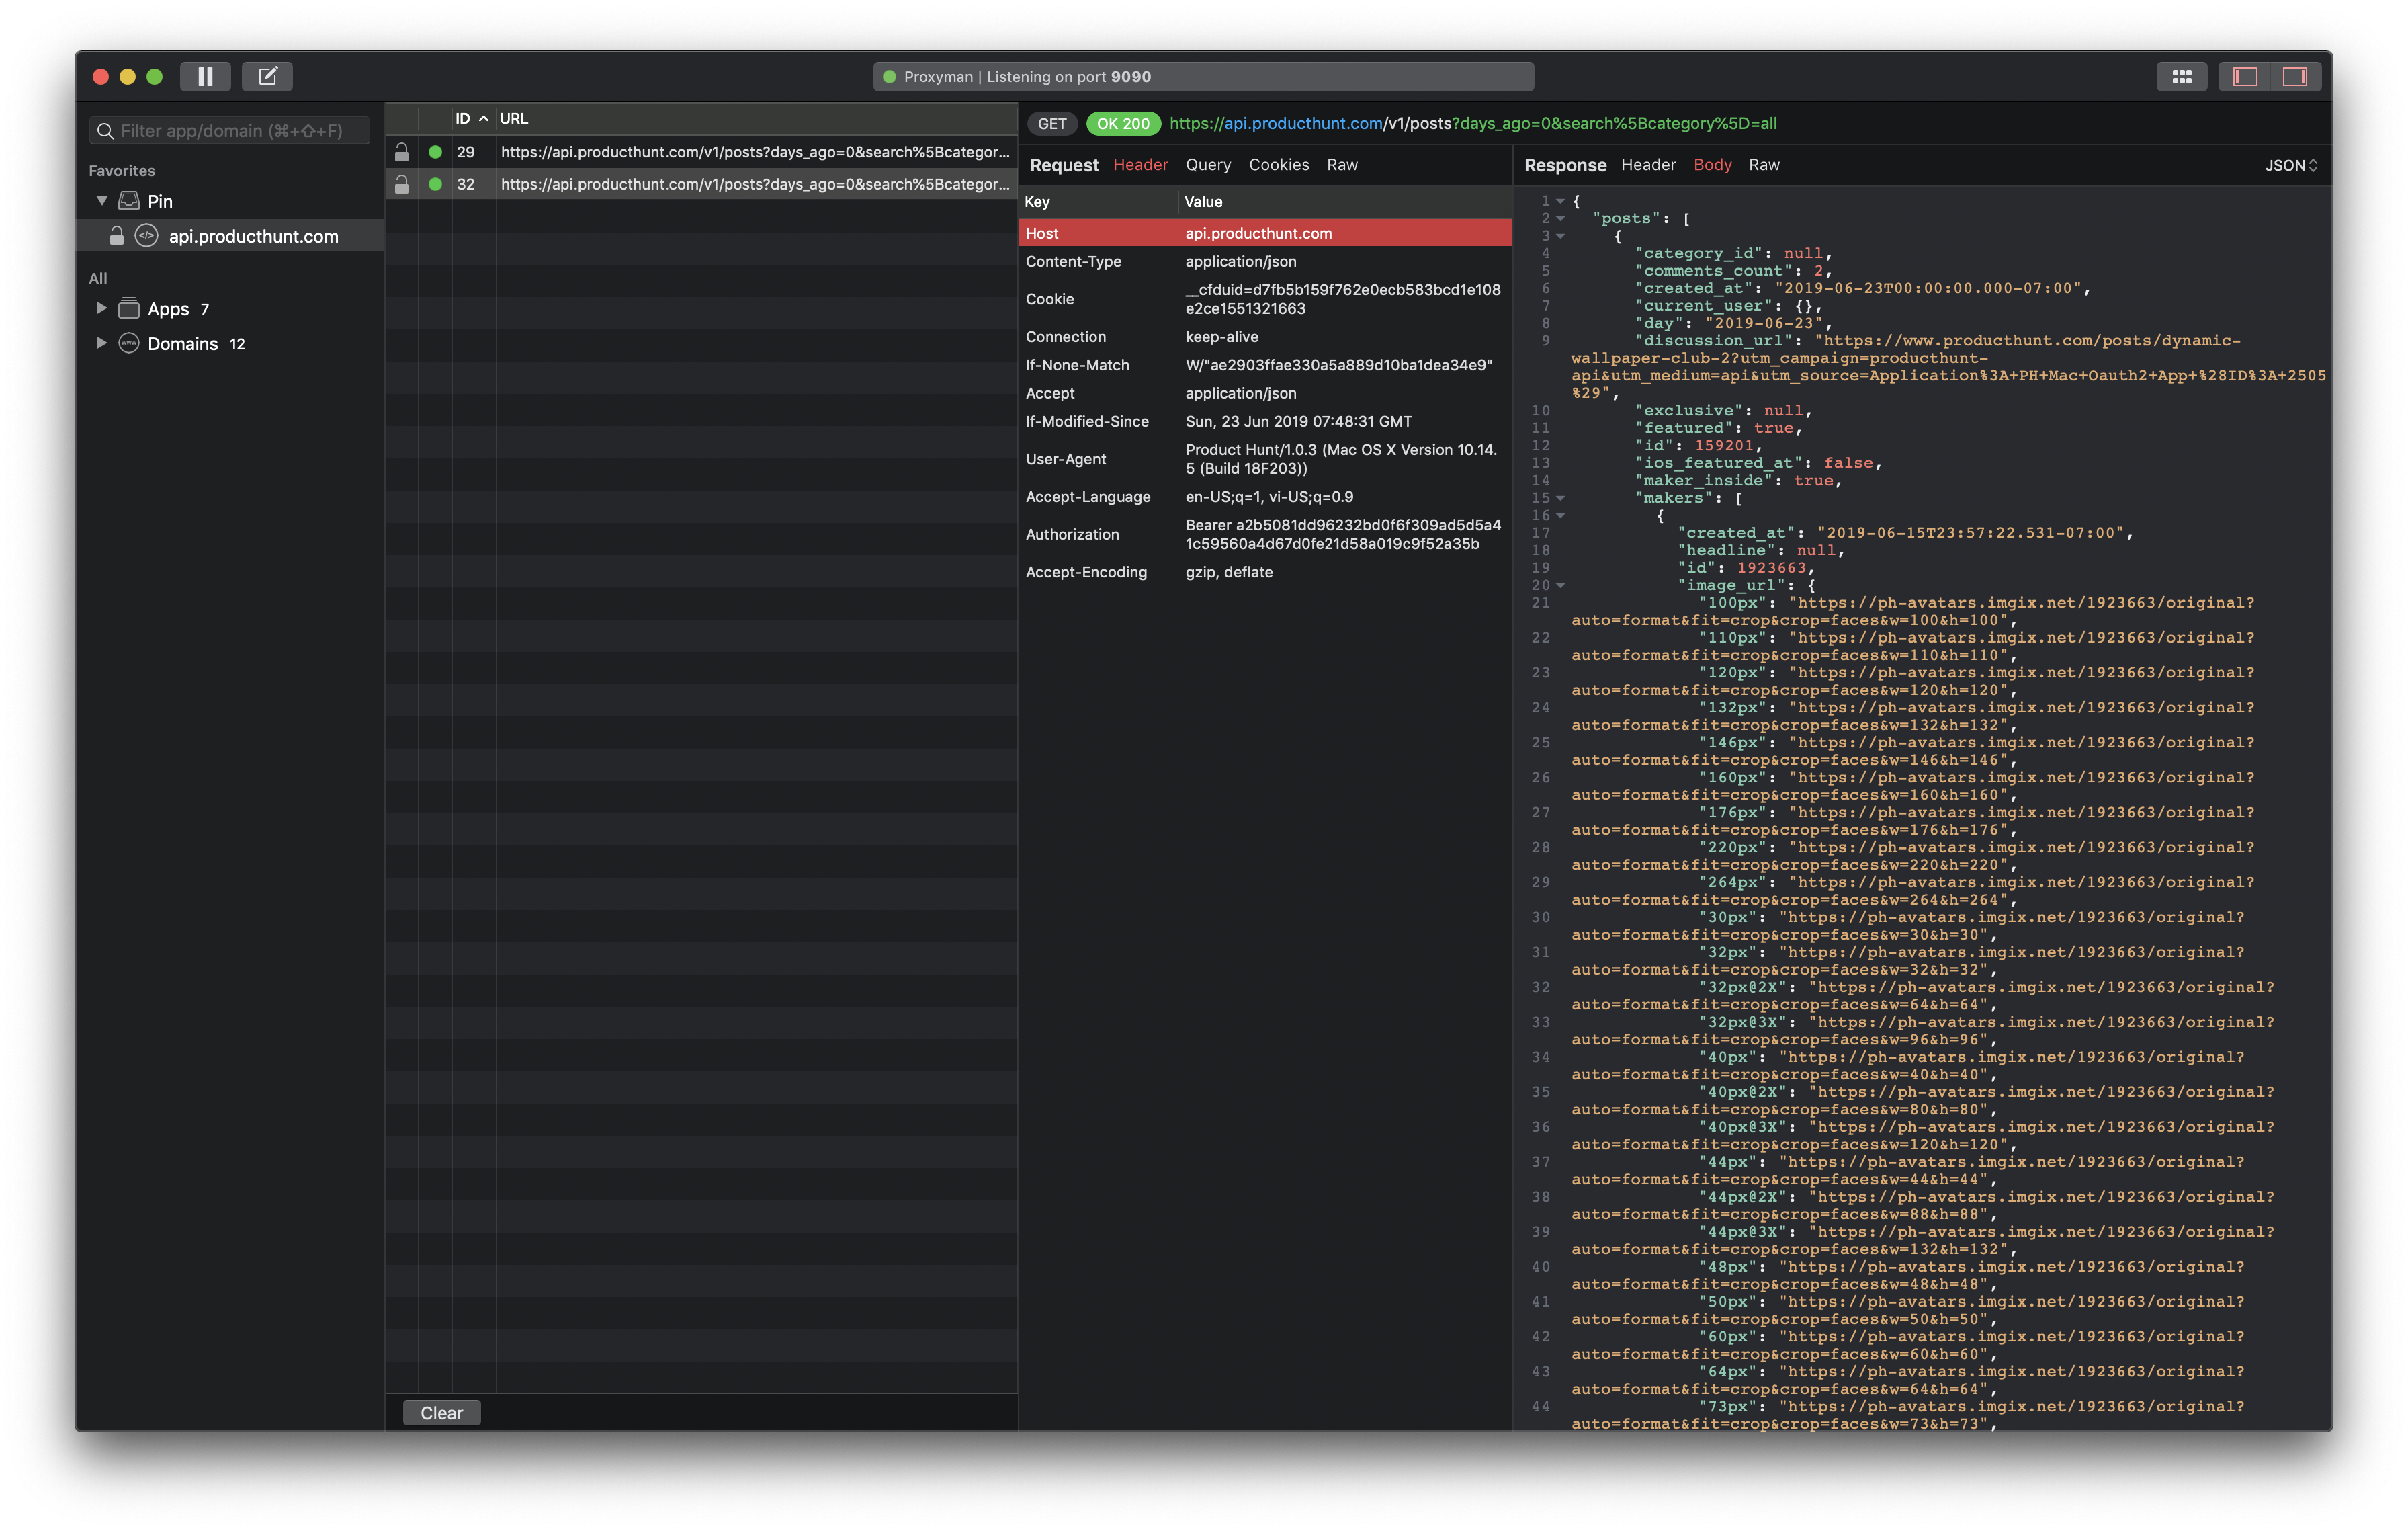Select the middle panel layout icon top right
The width and height of the screenshot is (2408, 1531).
tap(2245, 76)
